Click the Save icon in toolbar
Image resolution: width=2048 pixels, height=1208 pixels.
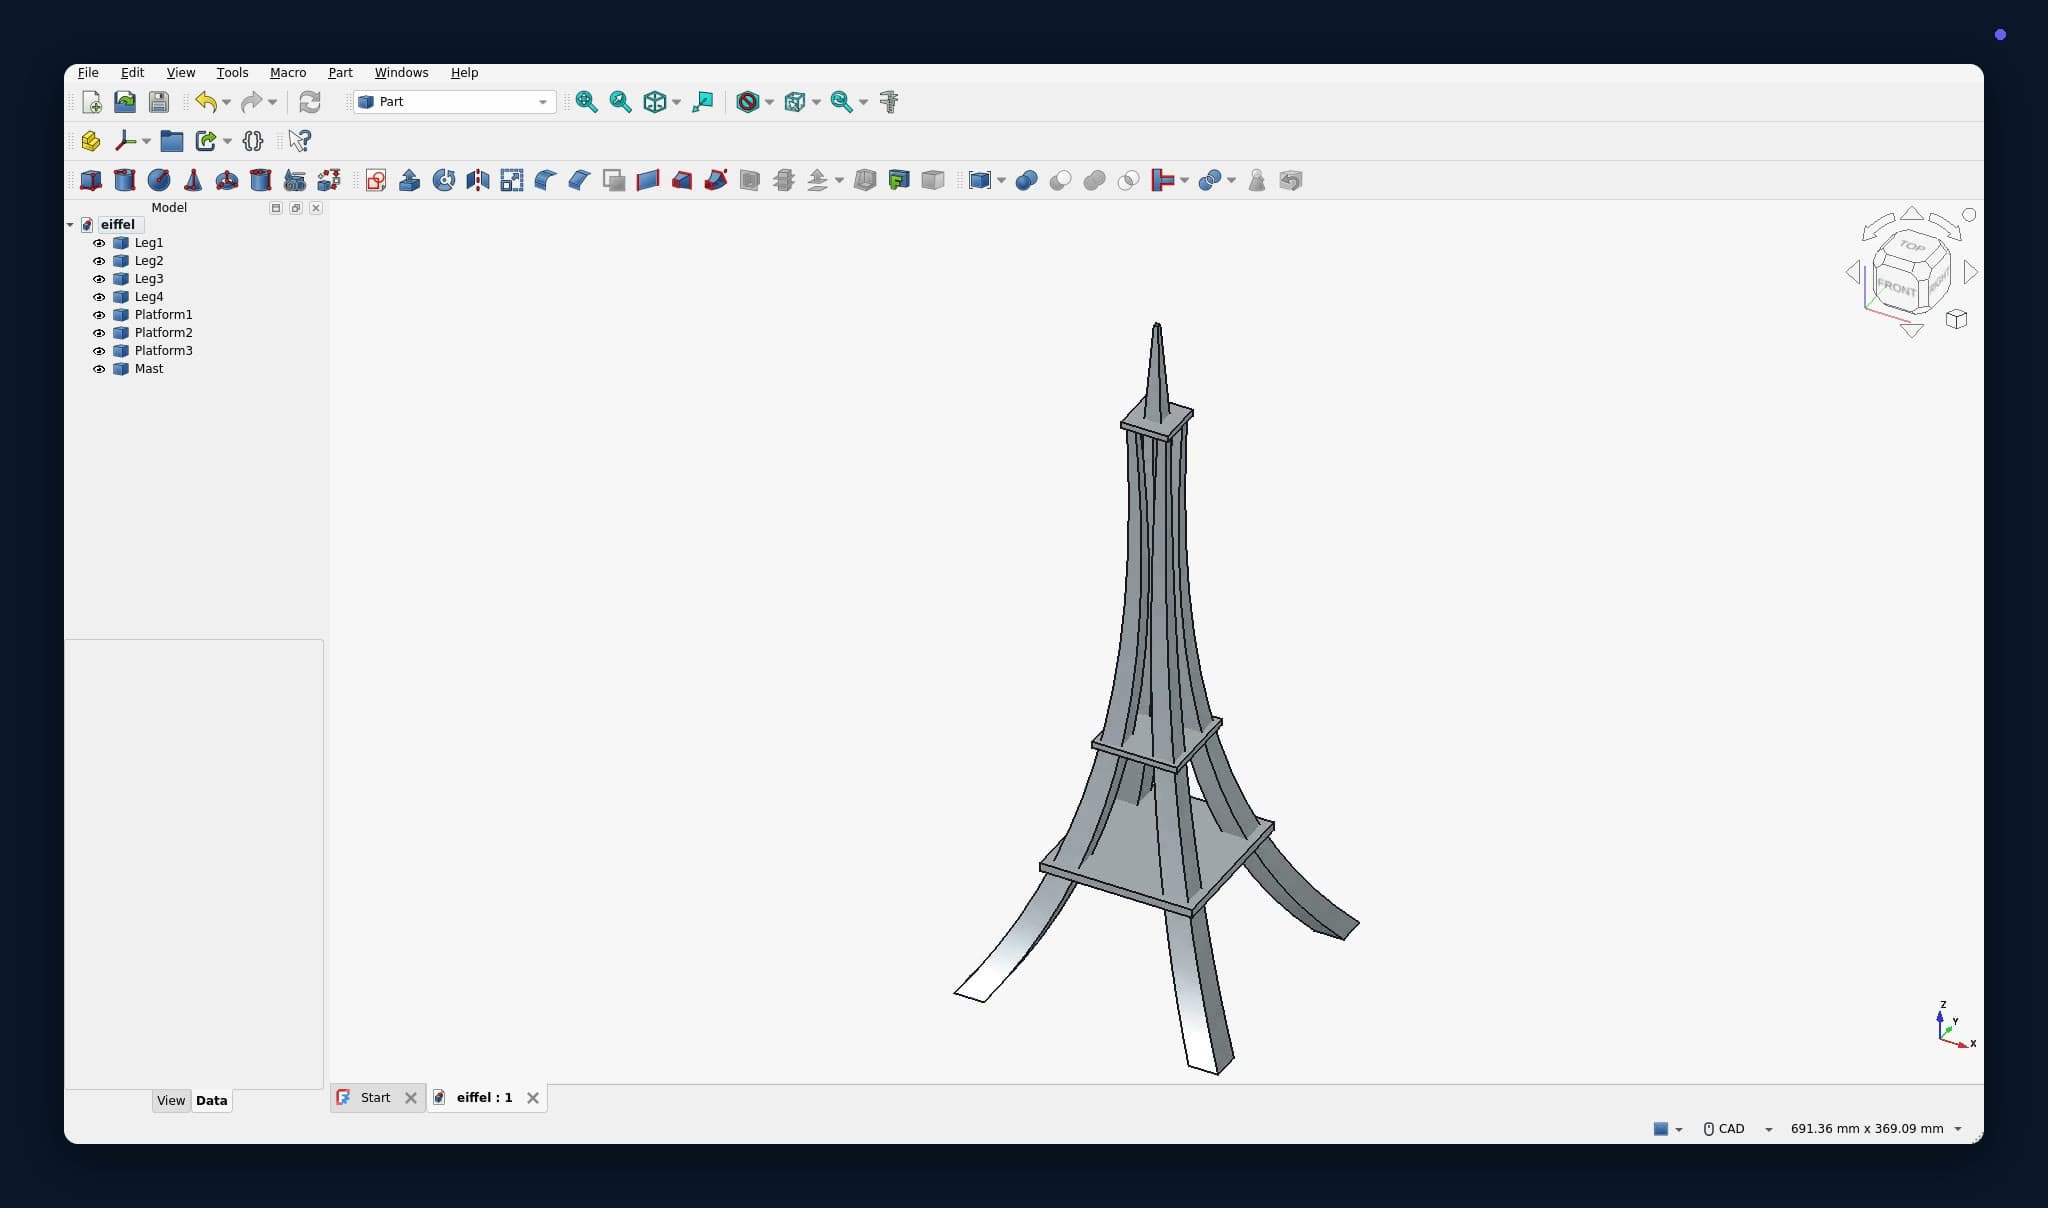(159, 102)
